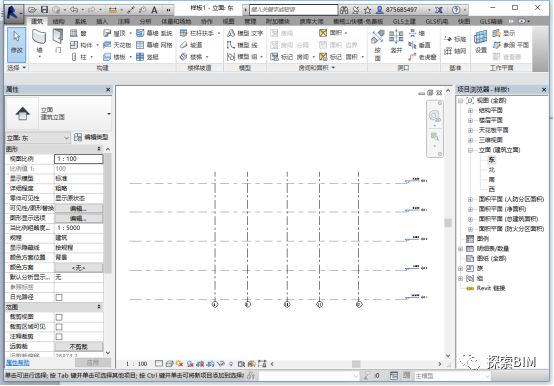The width and height of the screenshot is (554, 386).
Task: Click the Save icon in quick access toolbar
Action: click(x=44, y=10)
